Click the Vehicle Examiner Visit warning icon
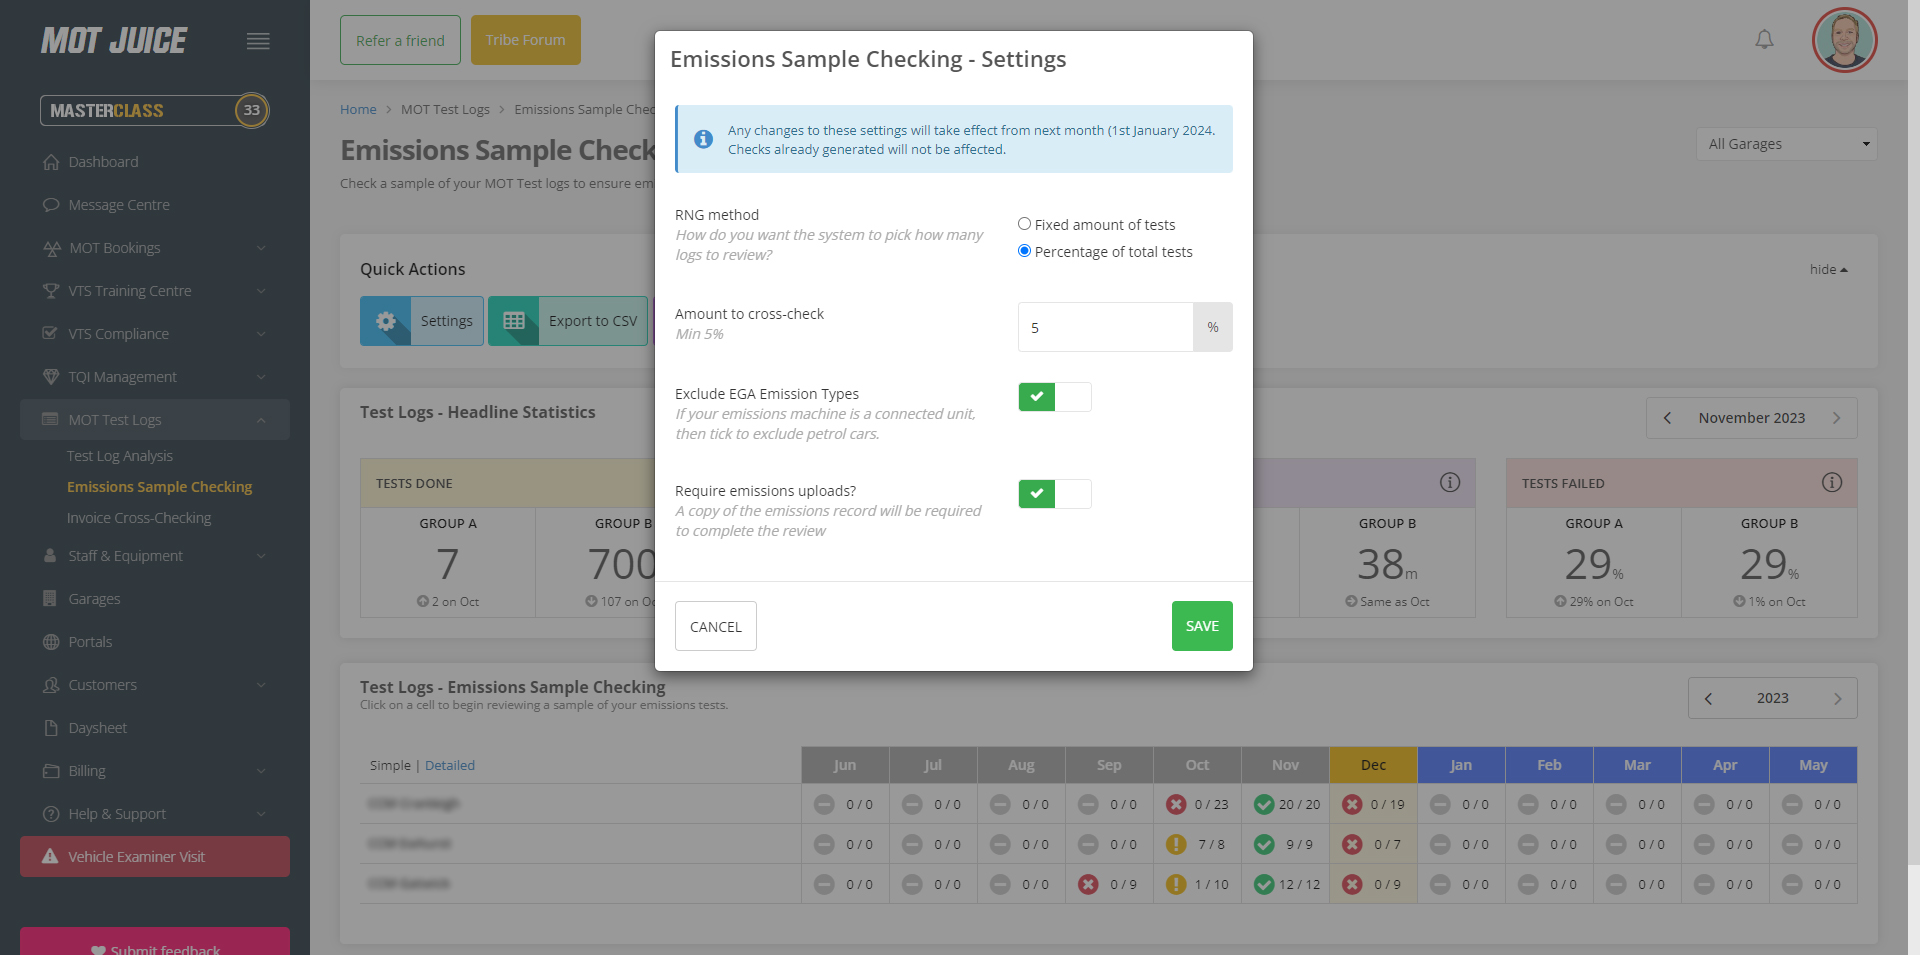 [50, 856]
